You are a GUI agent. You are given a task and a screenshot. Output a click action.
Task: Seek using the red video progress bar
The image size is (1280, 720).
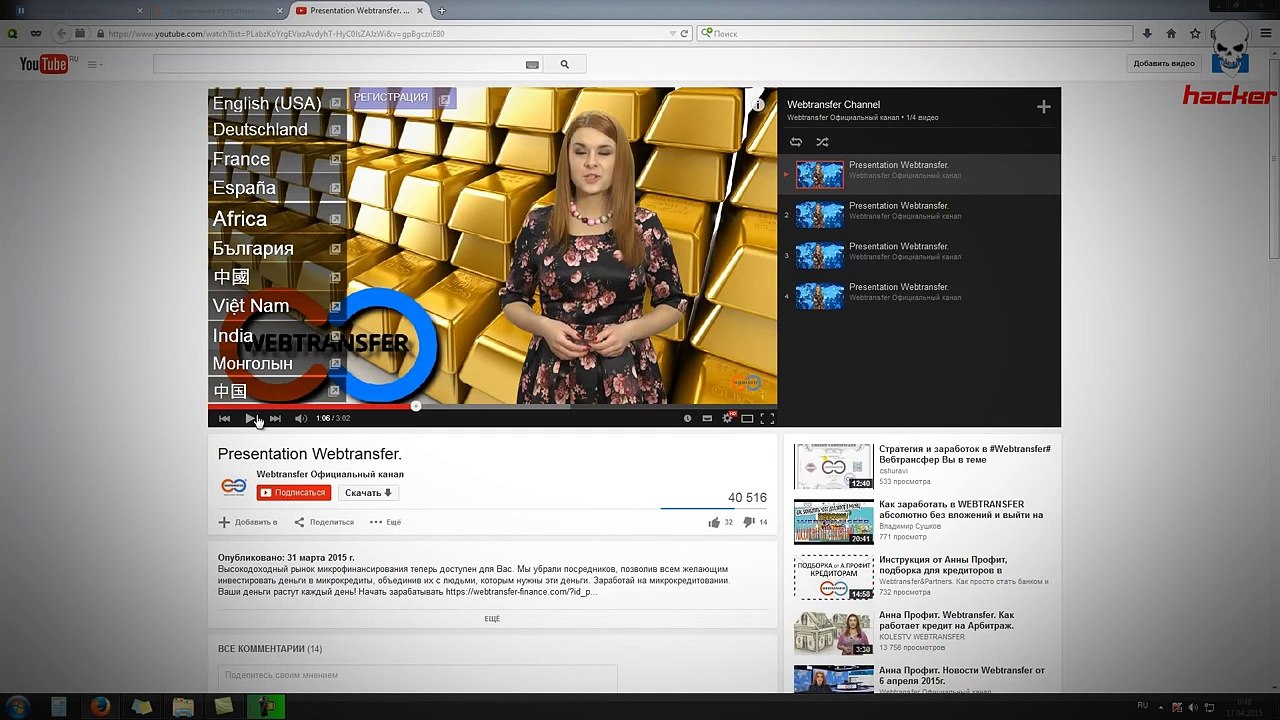(x=492, y=406)
